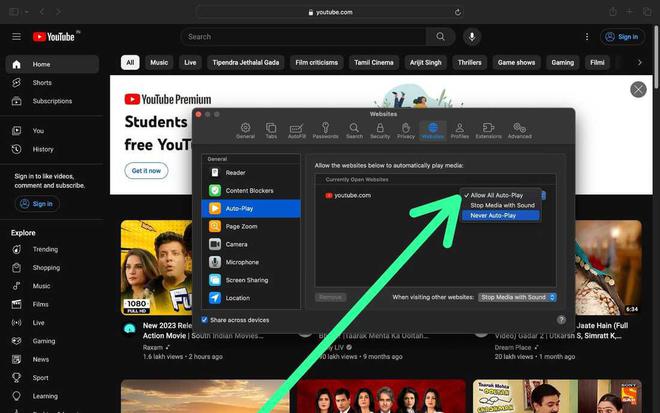Open the General preferences tab
Screen dimensions: 660x413
(x=245, y=131)
